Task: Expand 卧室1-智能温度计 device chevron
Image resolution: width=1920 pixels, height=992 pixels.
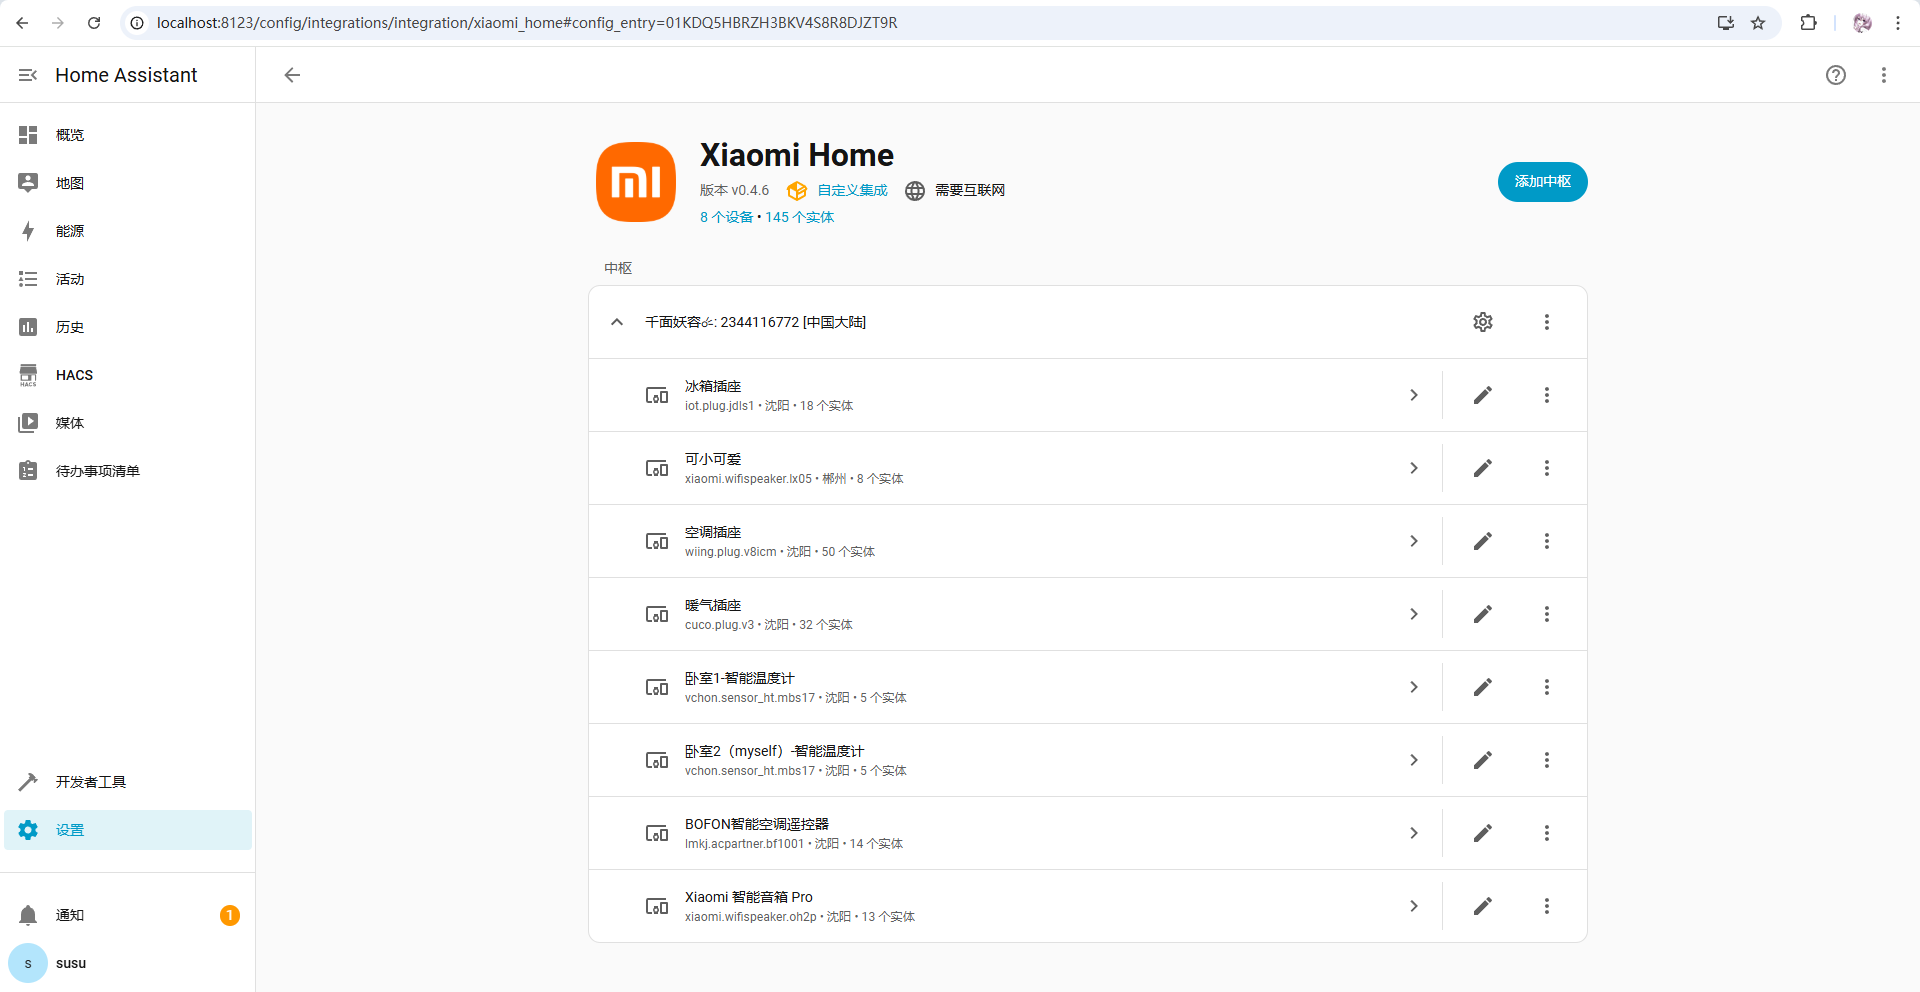Action: click(1413, 687)
